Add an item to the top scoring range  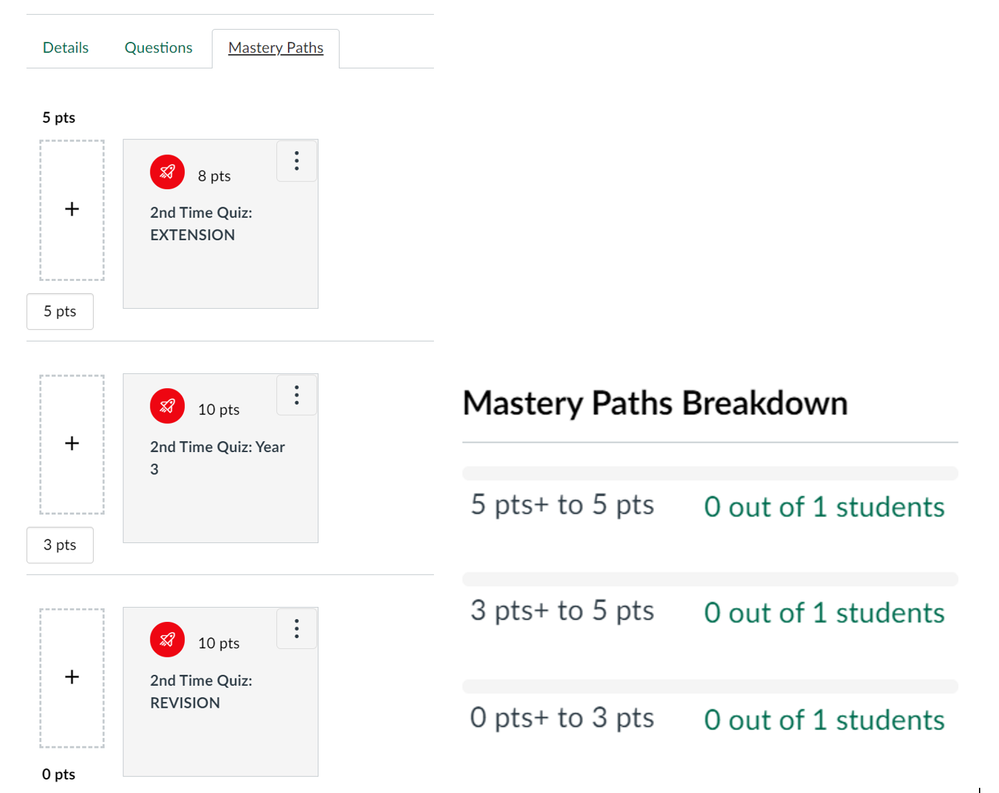[x=72, y=210]
